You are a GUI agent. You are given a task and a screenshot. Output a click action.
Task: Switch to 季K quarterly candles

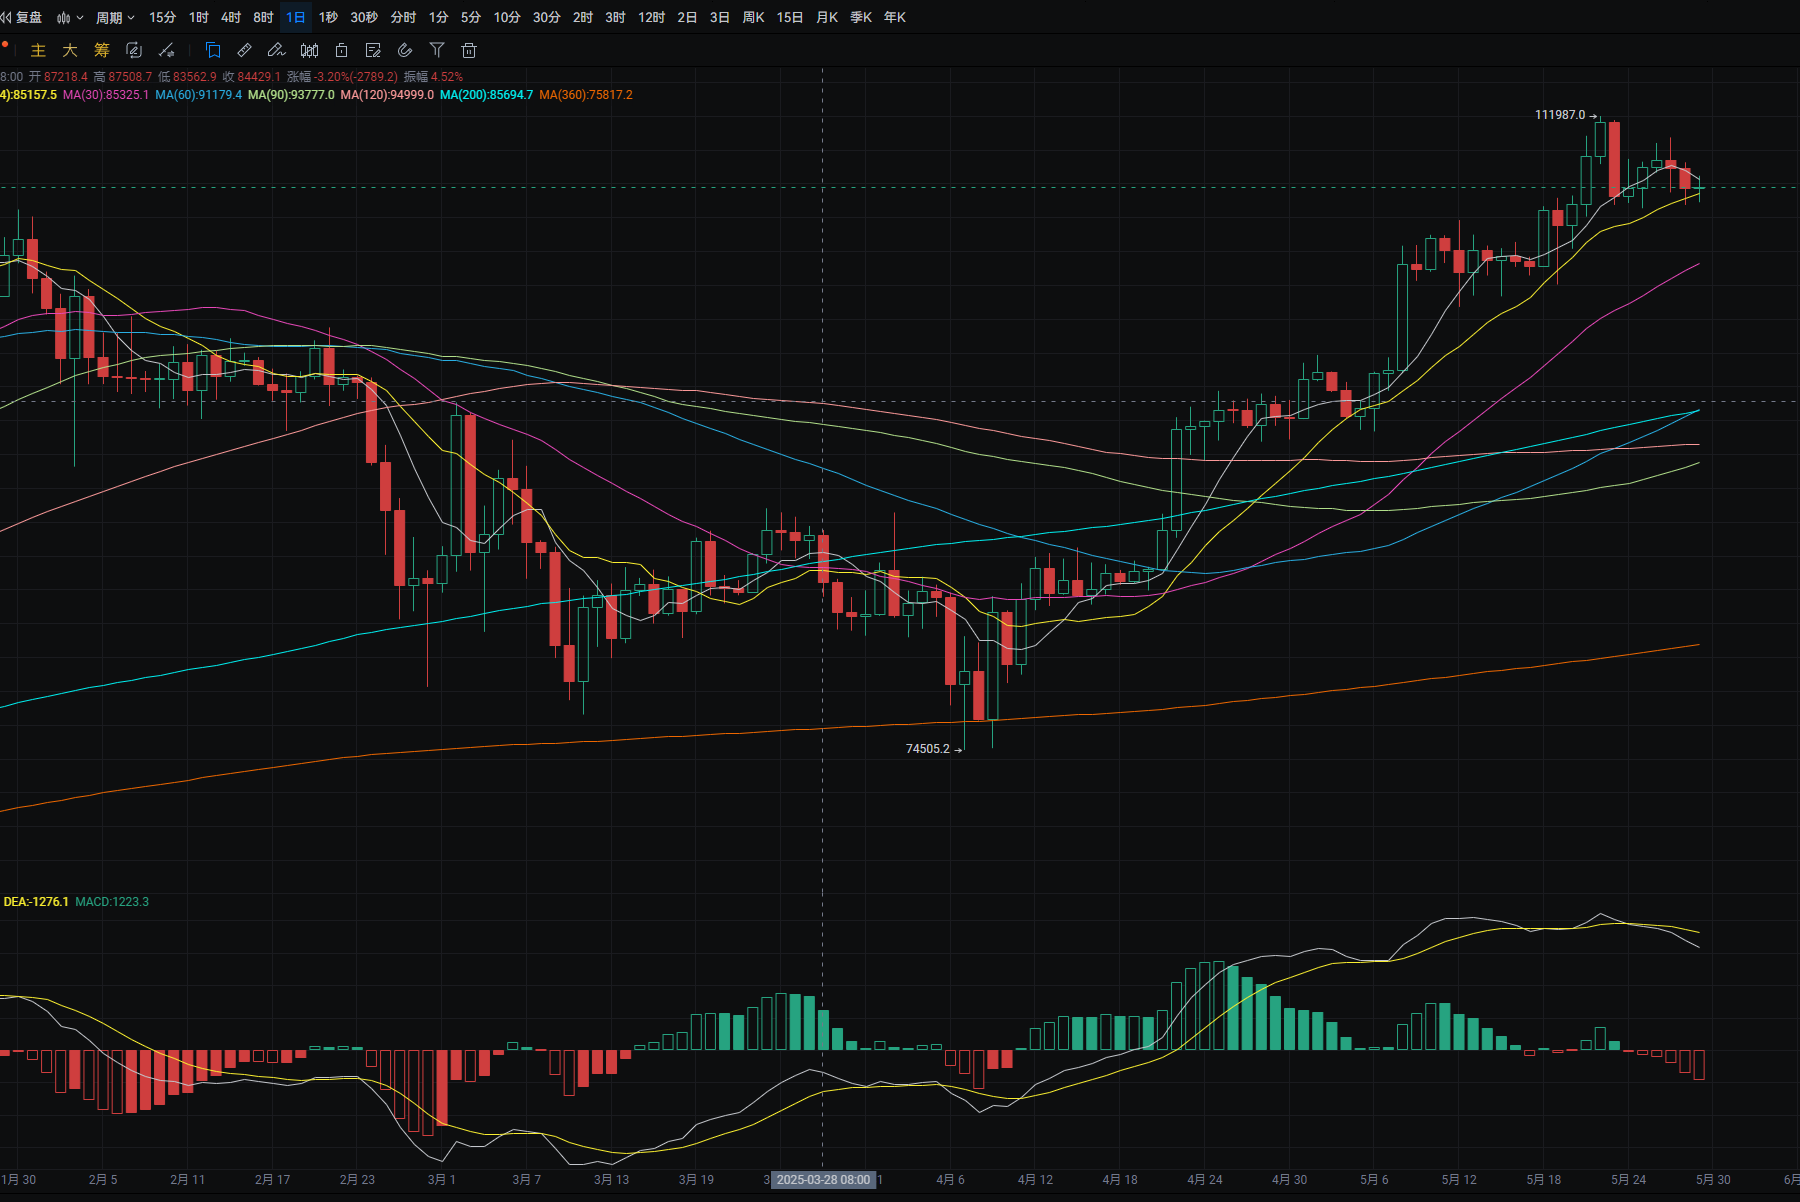pyautogui.click(x=861, y=17)
